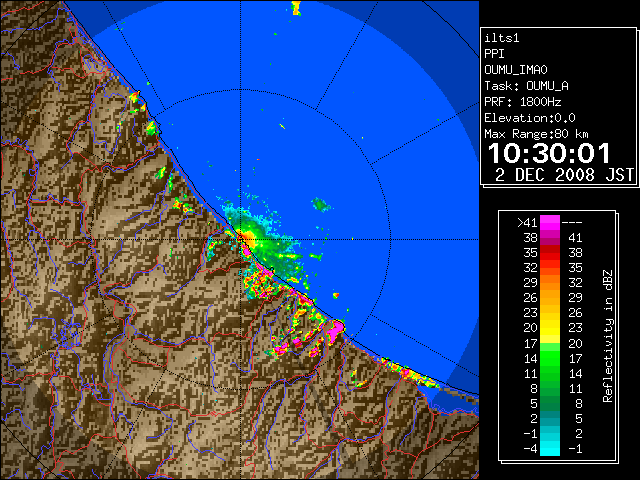Pick the cyan swatch beside -4

click(550, 449)
